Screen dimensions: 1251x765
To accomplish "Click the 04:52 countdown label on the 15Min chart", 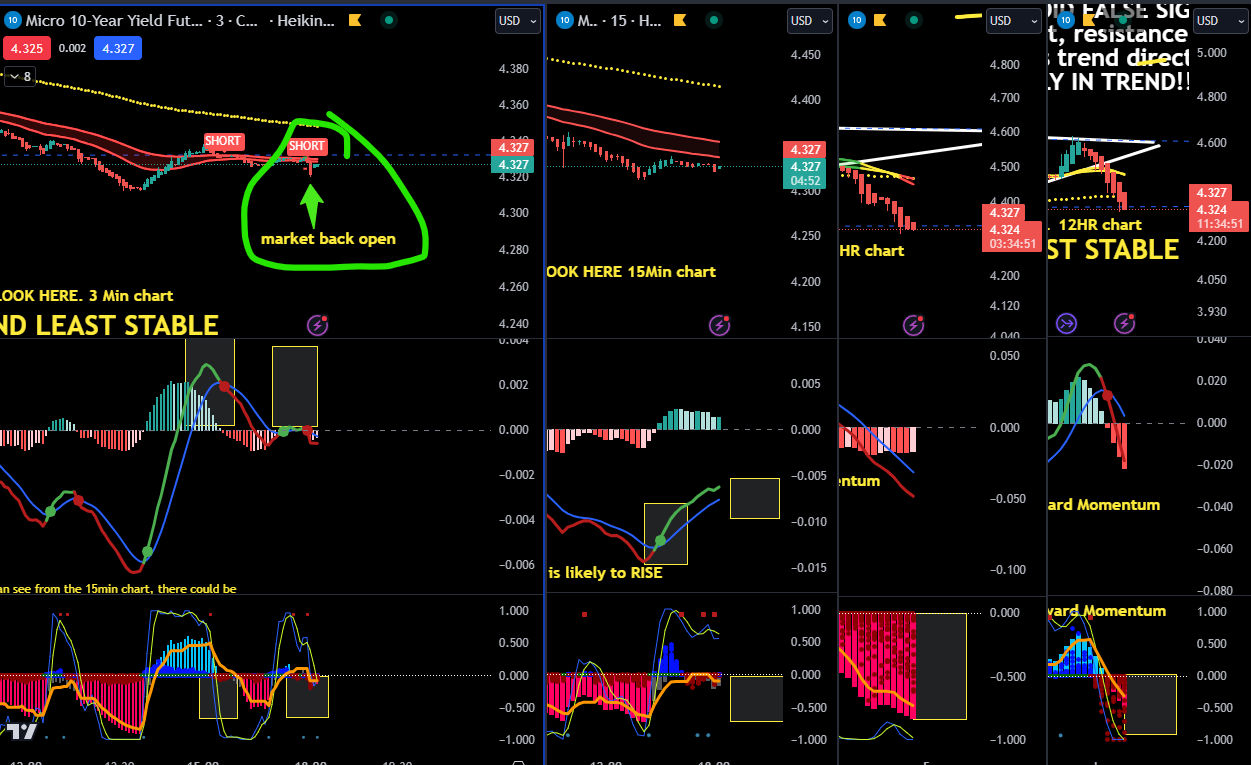I will click(x=806, y=182).
